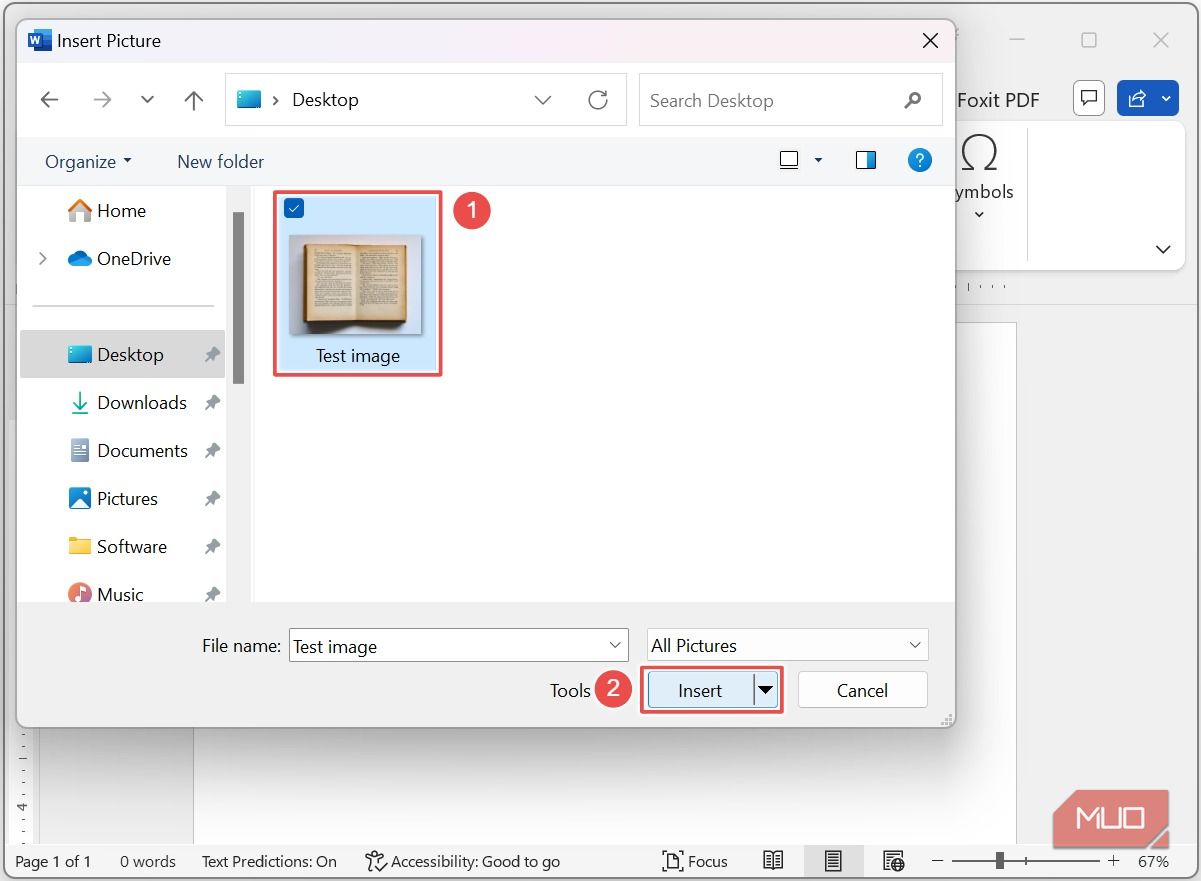Image resolution: width=1201 pixels, height=881 pixels.
Task: Refresh the Desktop folder listing
Action: [x=598, y=100]
